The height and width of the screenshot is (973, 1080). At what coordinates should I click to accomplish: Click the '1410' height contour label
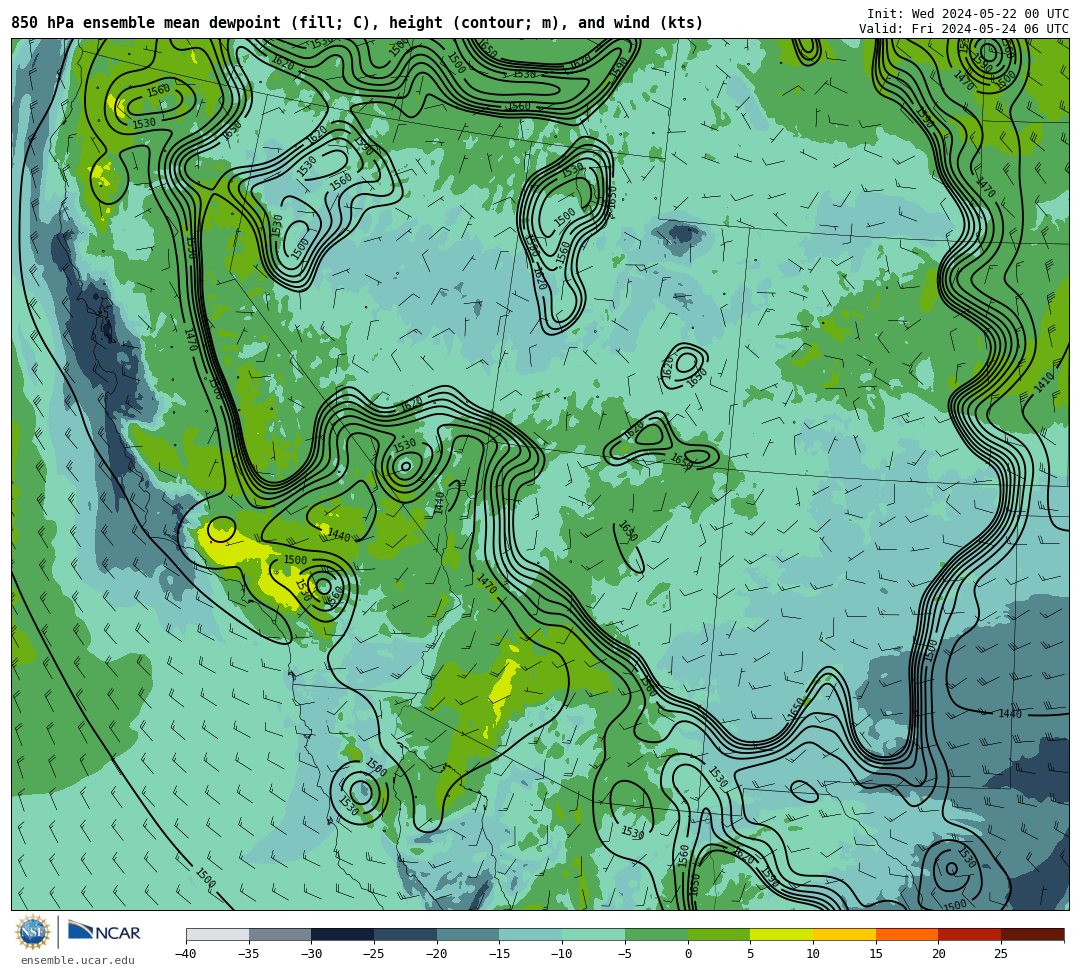pyautogui.click(x=1044, y=381)
